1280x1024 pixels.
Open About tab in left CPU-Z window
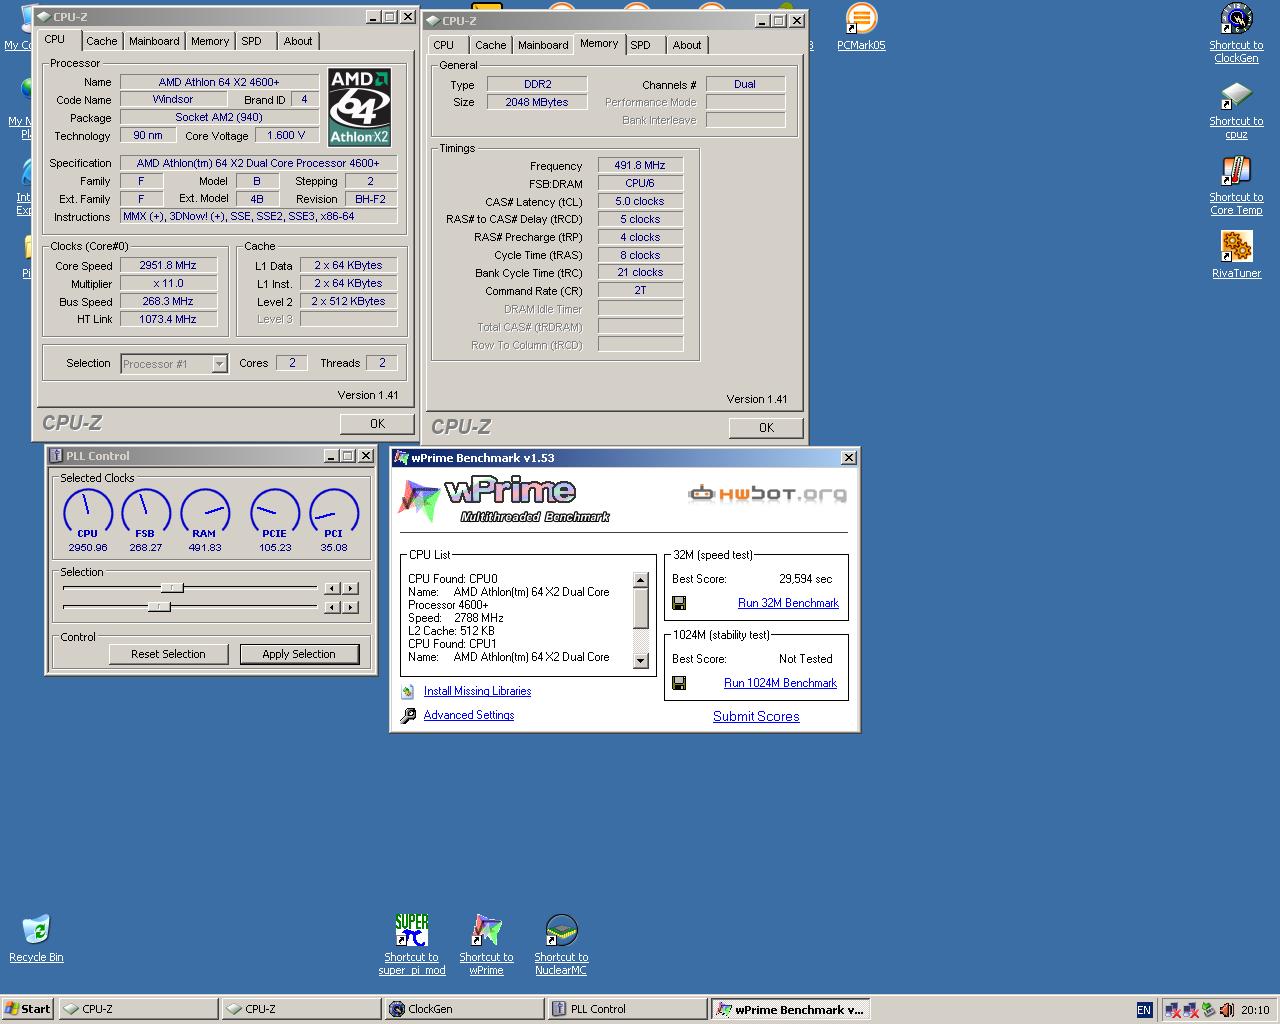(298, 41)
